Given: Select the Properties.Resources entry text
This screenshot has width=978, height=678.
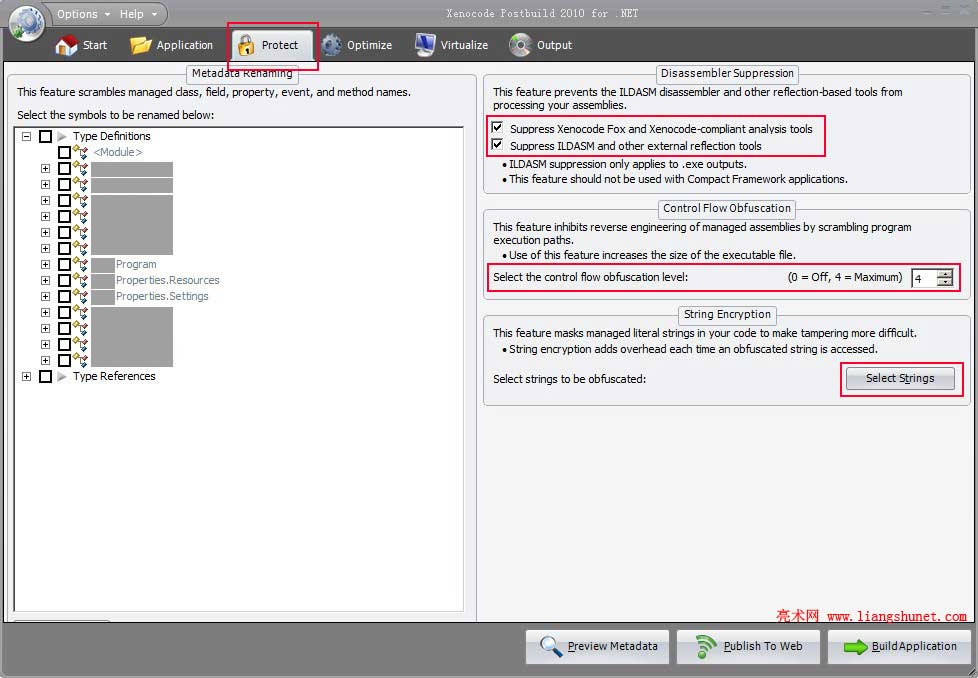Looking at the screenshot, I should tap(168, 281).
